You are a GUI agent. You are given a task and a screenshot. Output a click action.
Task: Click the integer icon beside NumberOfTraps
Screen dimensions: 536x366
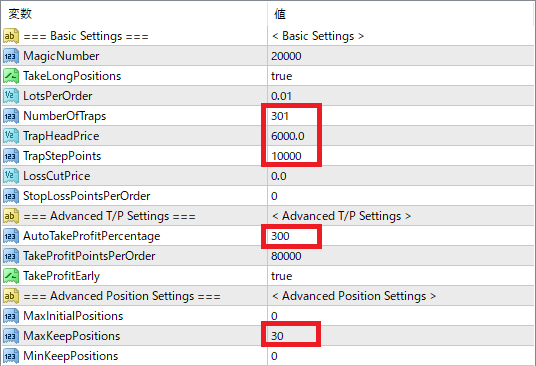11,116
